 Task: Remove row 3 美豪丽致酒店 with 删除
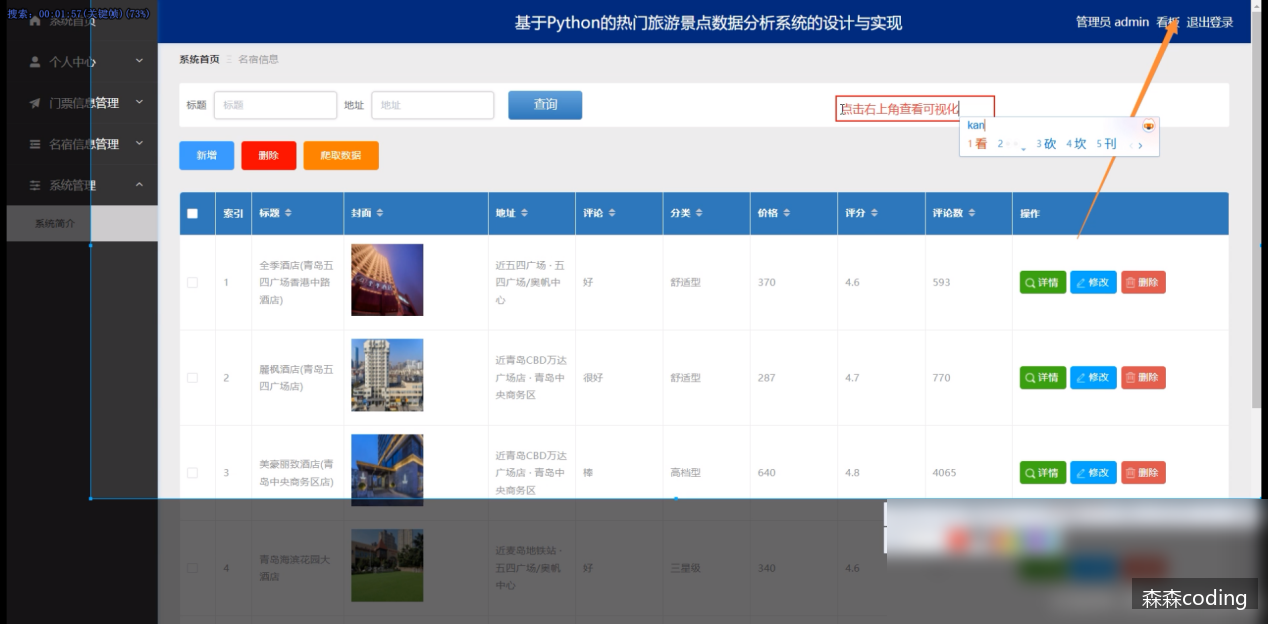[1143, 473]
